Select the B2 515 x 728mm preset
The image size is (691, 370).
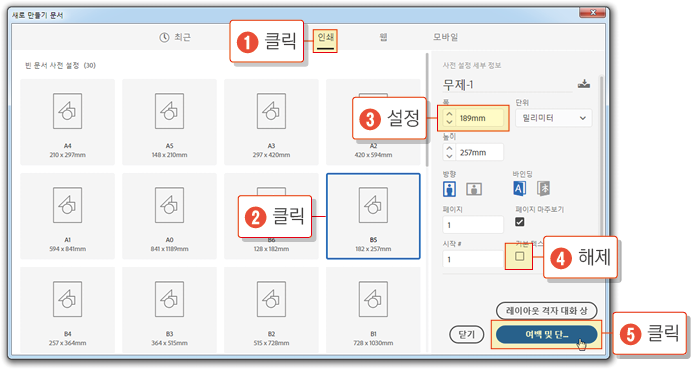point(271,310)
